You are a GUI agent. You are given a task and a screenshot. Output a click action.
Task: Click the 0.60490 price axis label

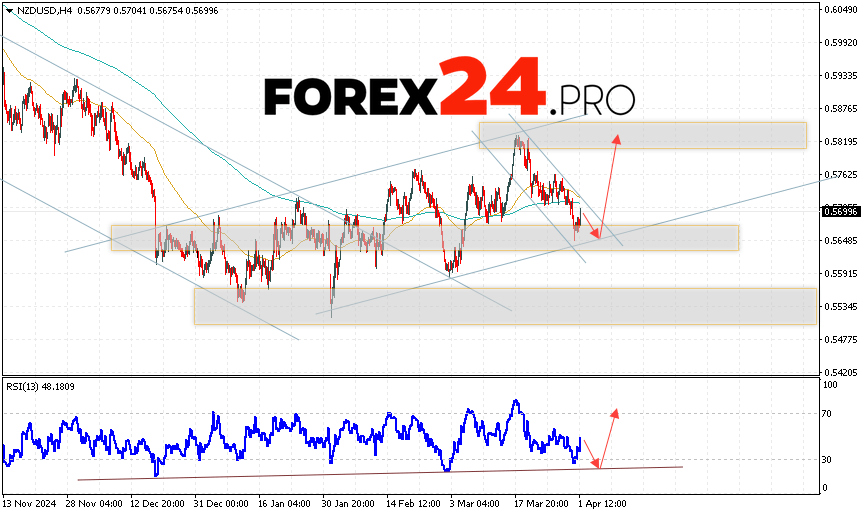click(x=840, y=10)
